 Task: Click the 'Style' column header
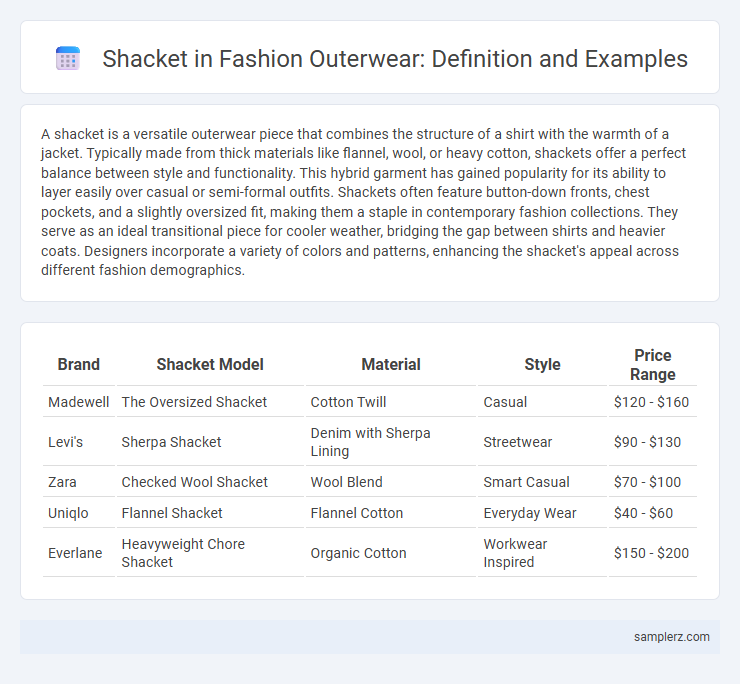pyautogui.click(x=542, y=364)
